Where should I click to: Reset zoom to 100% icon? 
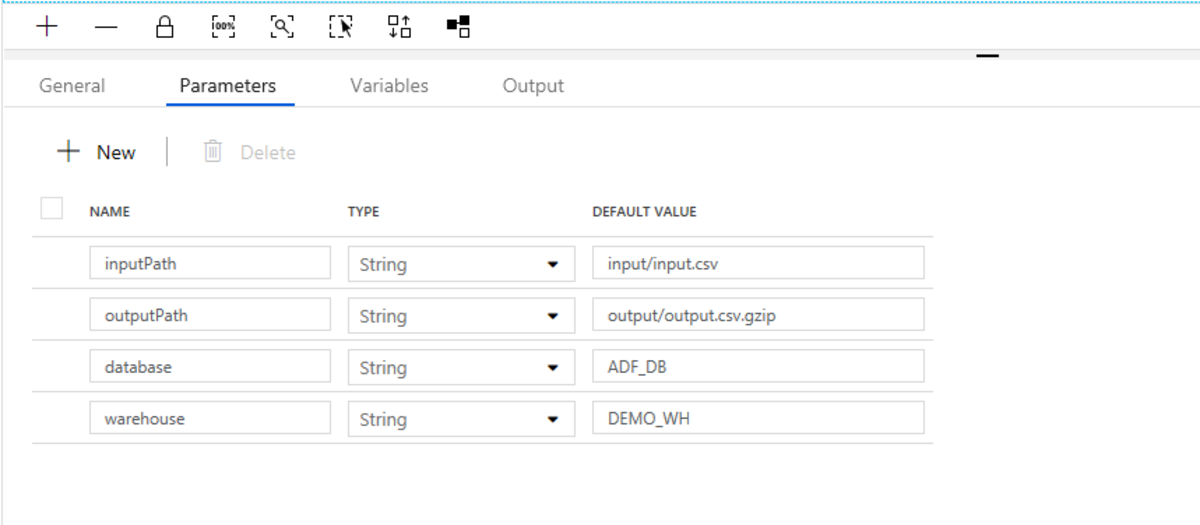click(x=224, y=27)
